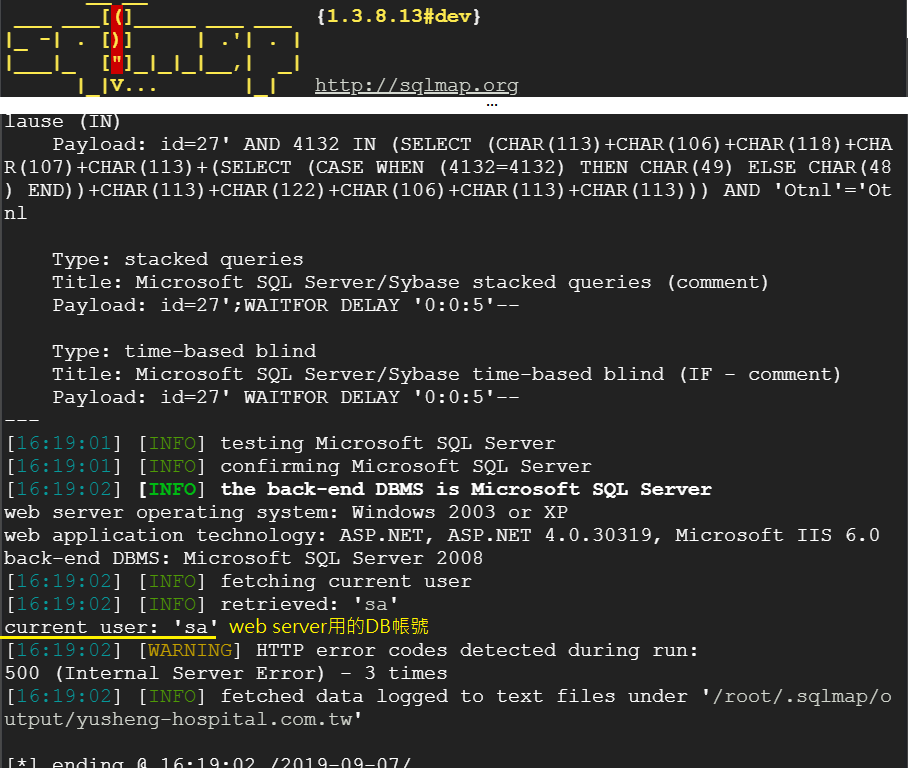This screenshot has width=908, height=768.
Task: Click the timestamp before WARNING entry
Action: (x=64, y=650)
